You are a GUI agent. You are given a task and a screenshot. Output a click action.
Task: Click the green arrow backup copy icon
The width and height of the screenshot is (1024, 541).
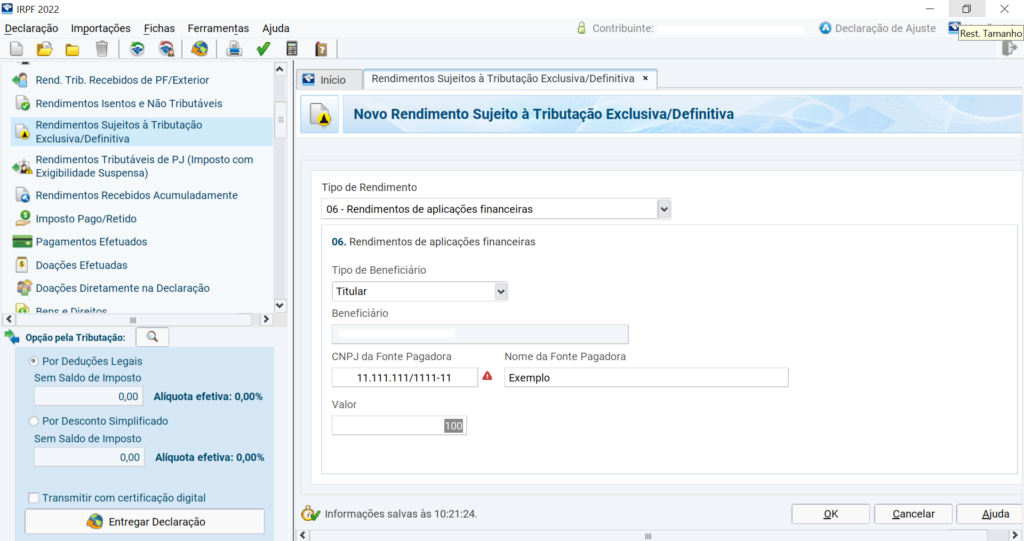[x=137, y=49]
